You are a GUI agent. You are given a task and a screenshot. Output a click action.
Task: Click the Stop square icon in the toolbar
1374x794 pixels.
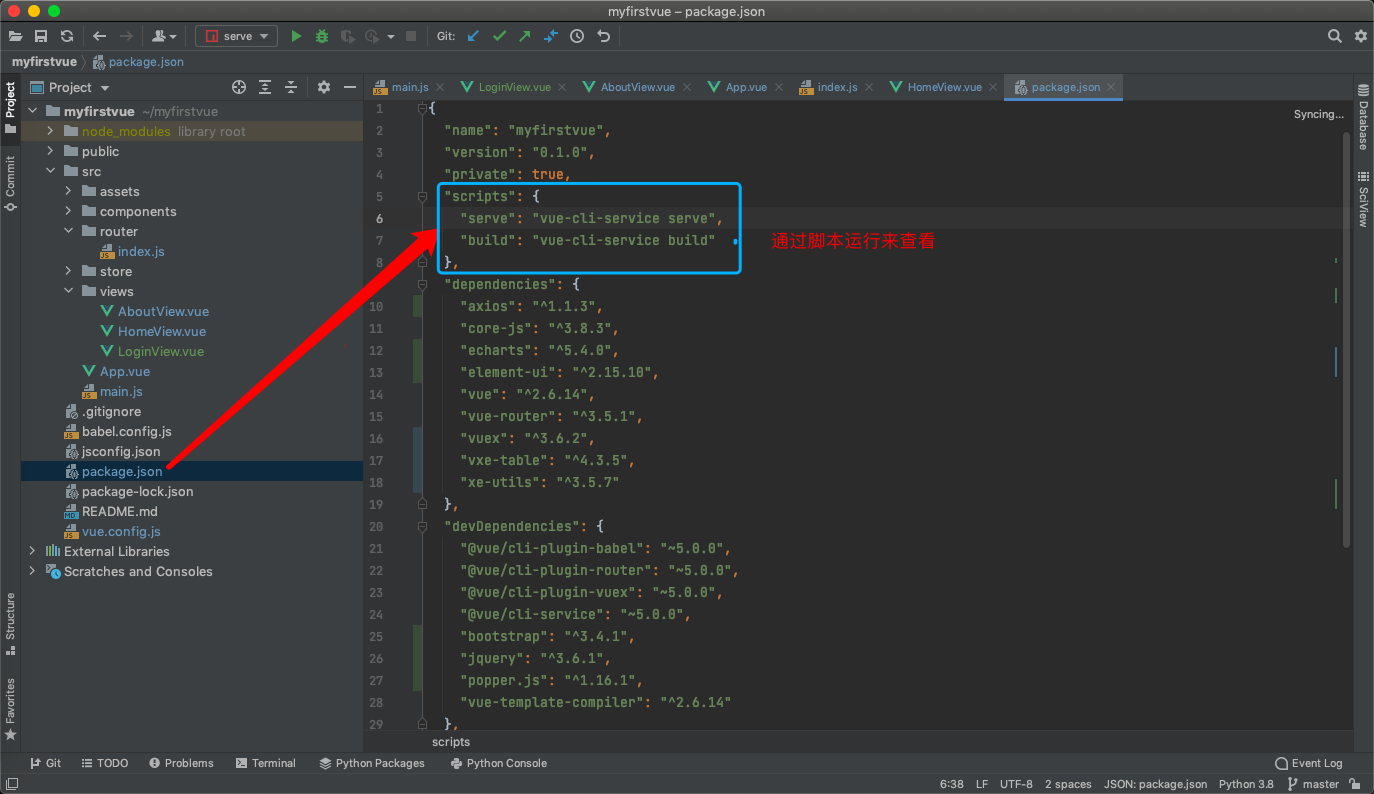click(411, 36)
